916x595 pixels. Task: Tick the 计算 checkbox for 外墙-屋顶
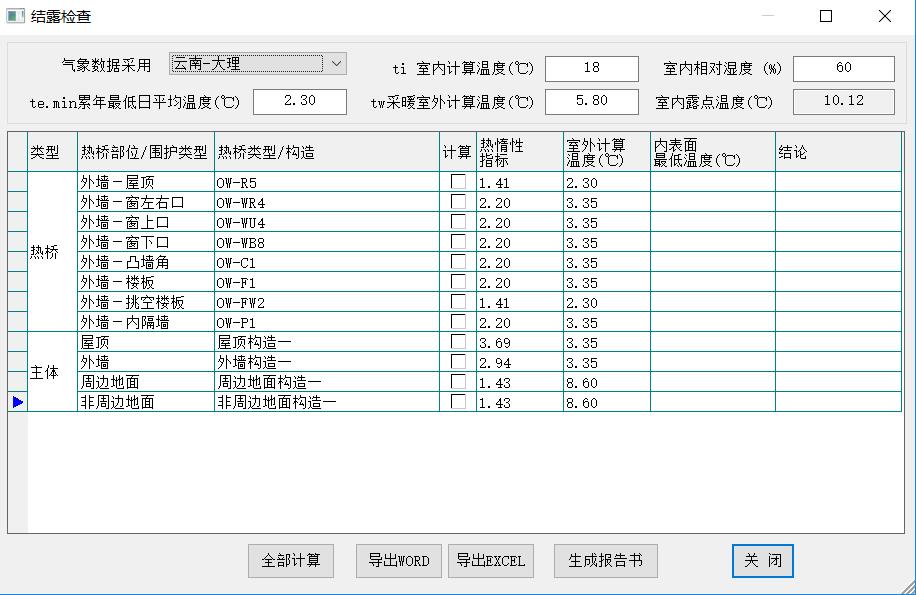click(458, 182)
